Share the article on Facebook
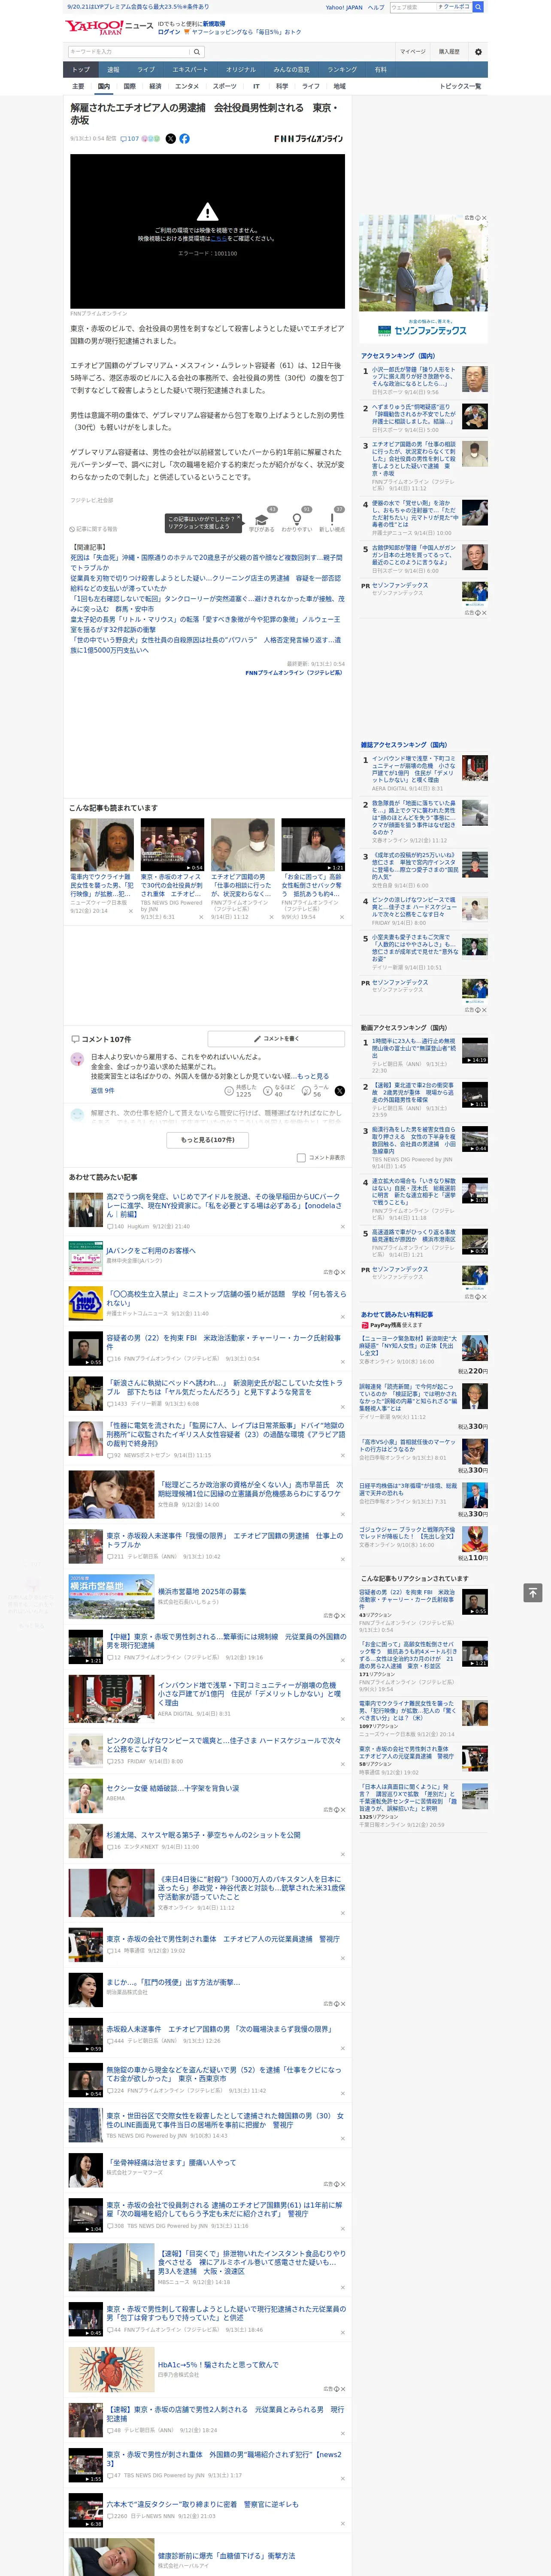The width and height of the screenshot is (551, 2576). coord(184,139)
